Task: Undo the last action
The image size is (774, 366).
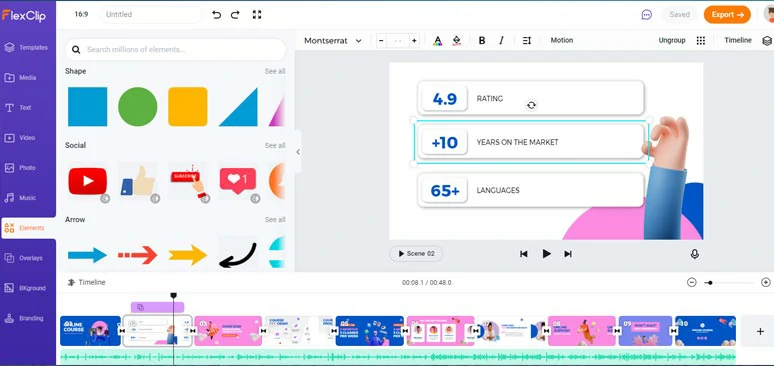Action: click(216, 15)
